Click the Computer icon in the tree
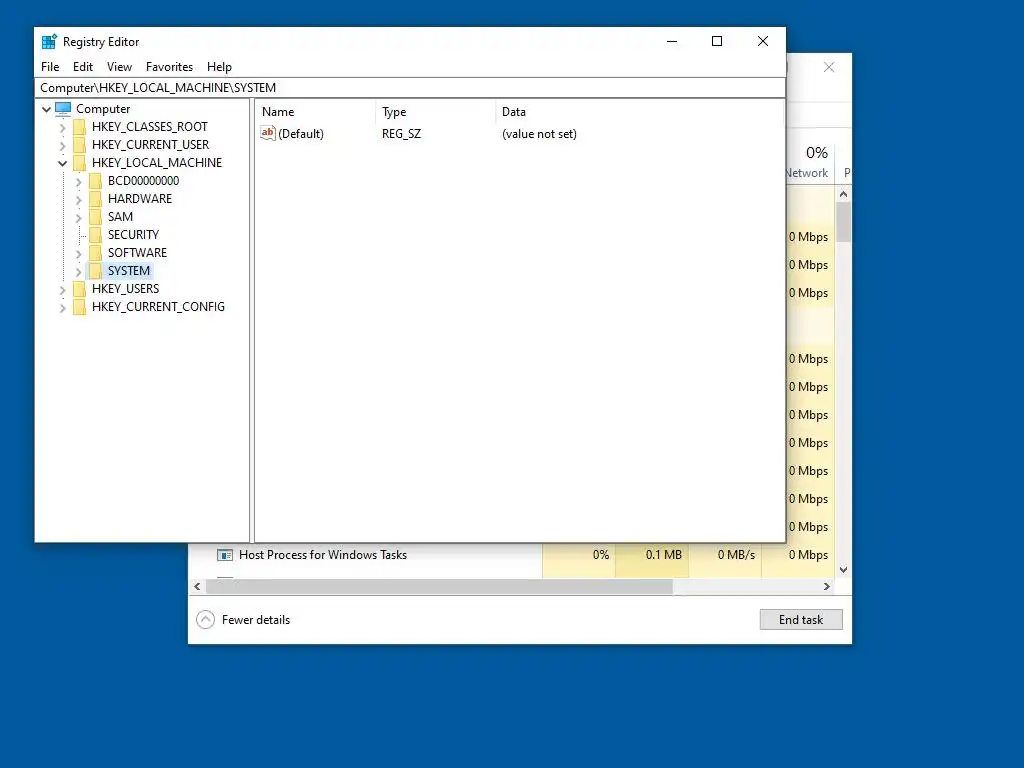The height and width of the screenshot is (768, 1024). tap(63, 108)
